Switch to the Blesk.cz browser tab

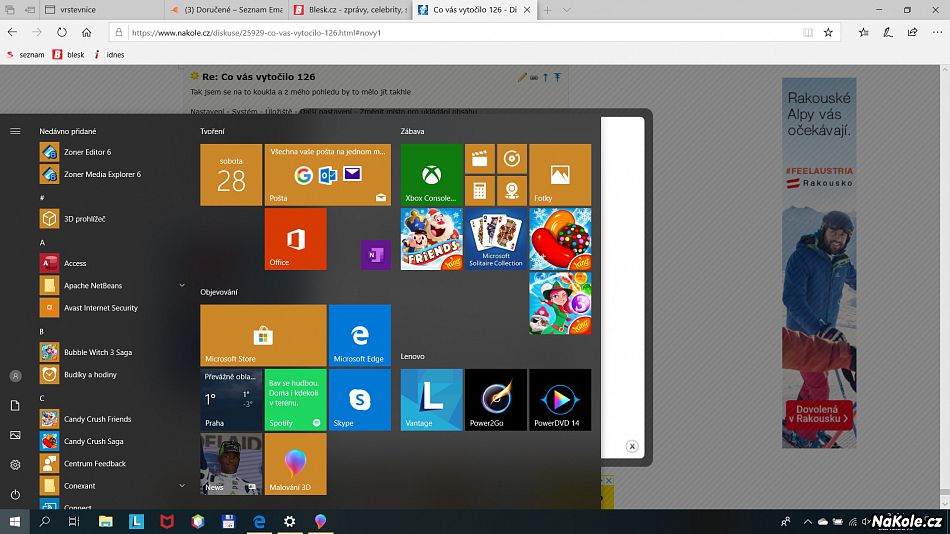click(x=350, y=10)
